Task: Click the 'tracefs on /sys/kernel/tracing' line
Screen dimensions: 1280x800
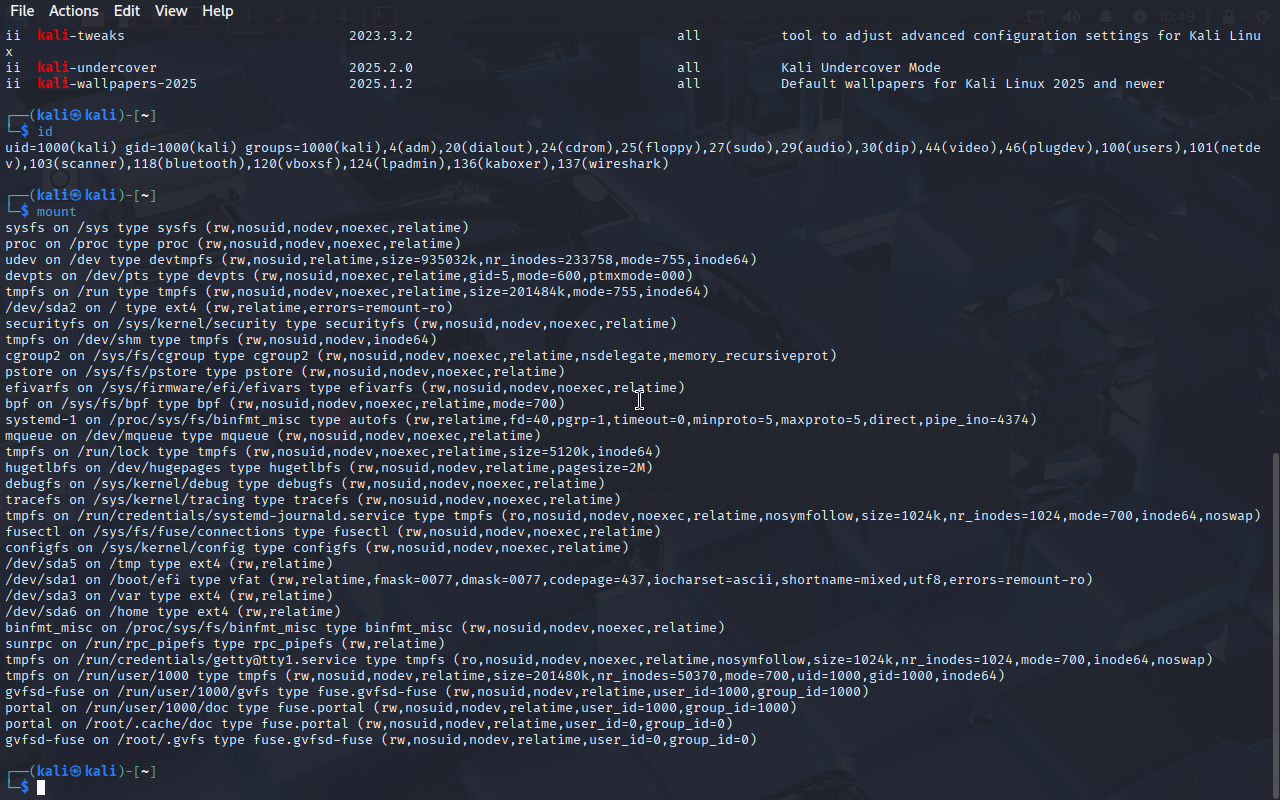Action: coord(313,499)
